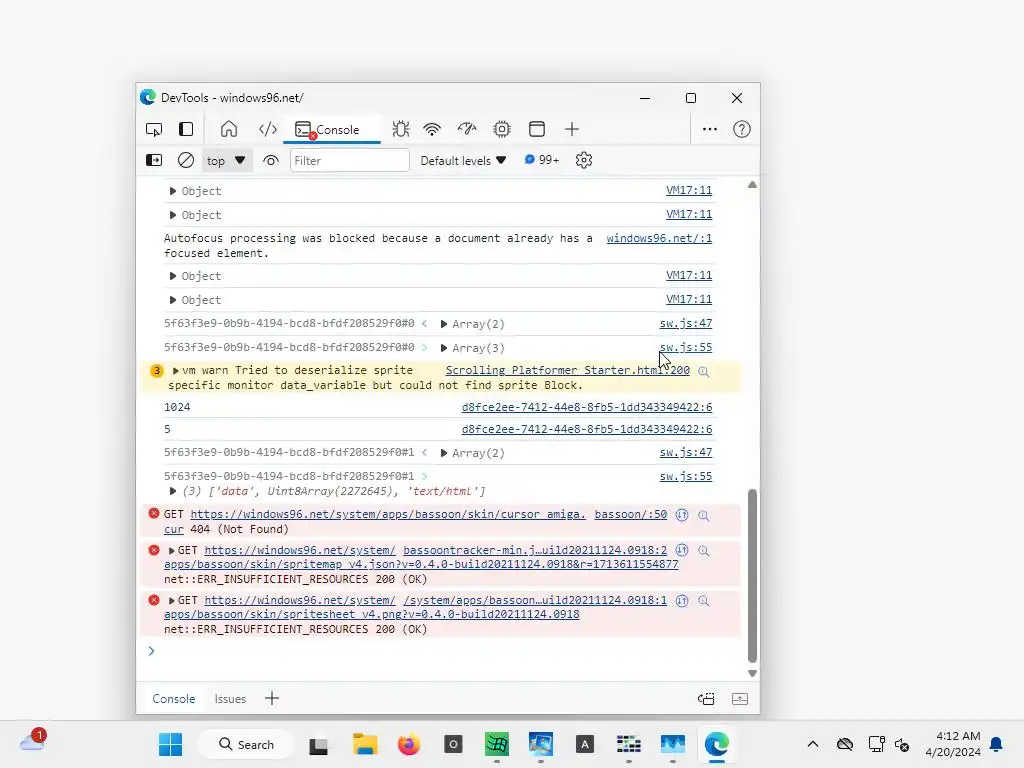Open the Help question mark icon
This screenshot has width=1024, height=768.
pyautogui.click(x=742, y=129)
